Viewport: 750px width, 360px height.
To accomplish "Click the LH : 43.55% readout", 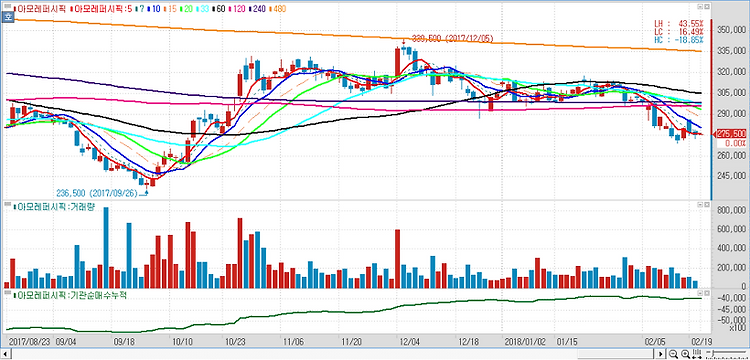I will [679, 22].
